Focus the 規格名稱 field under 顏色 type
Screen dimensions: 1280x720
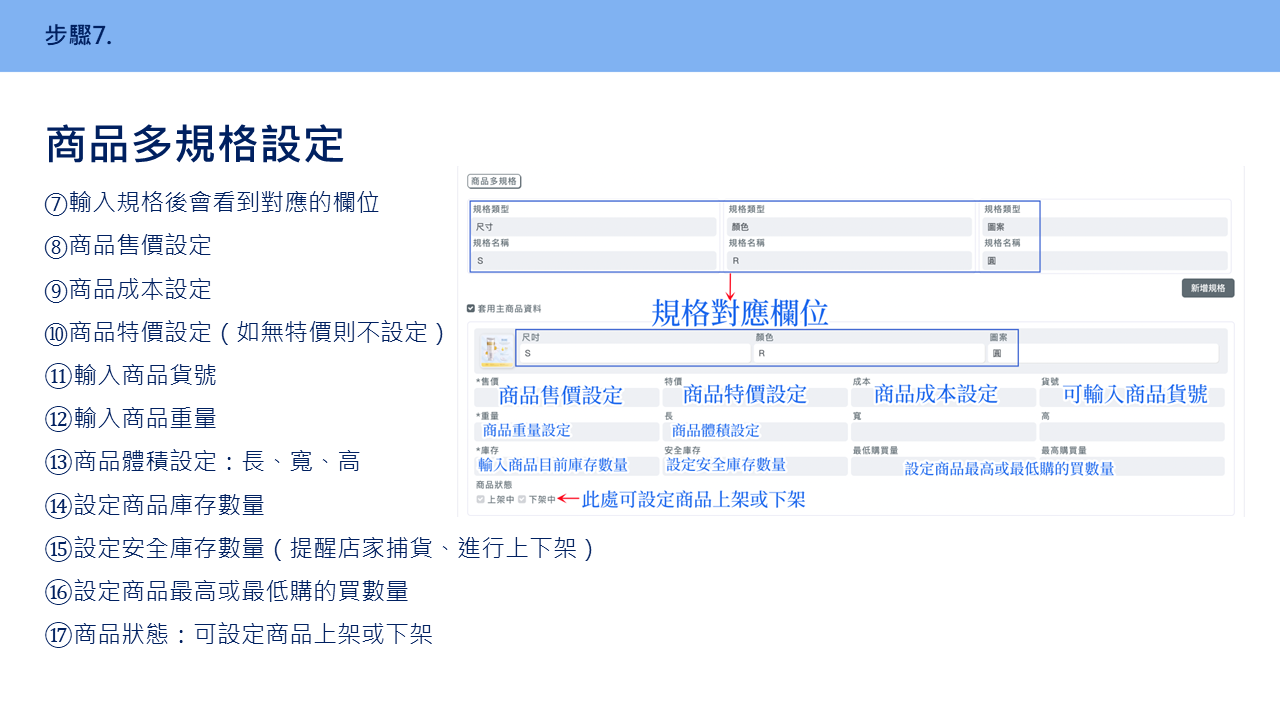(849, 260)
